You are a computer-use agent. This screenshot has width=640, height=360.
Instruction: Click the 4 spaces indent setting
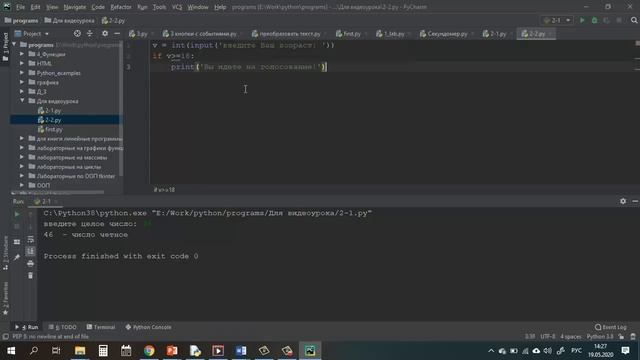point(571,336)
